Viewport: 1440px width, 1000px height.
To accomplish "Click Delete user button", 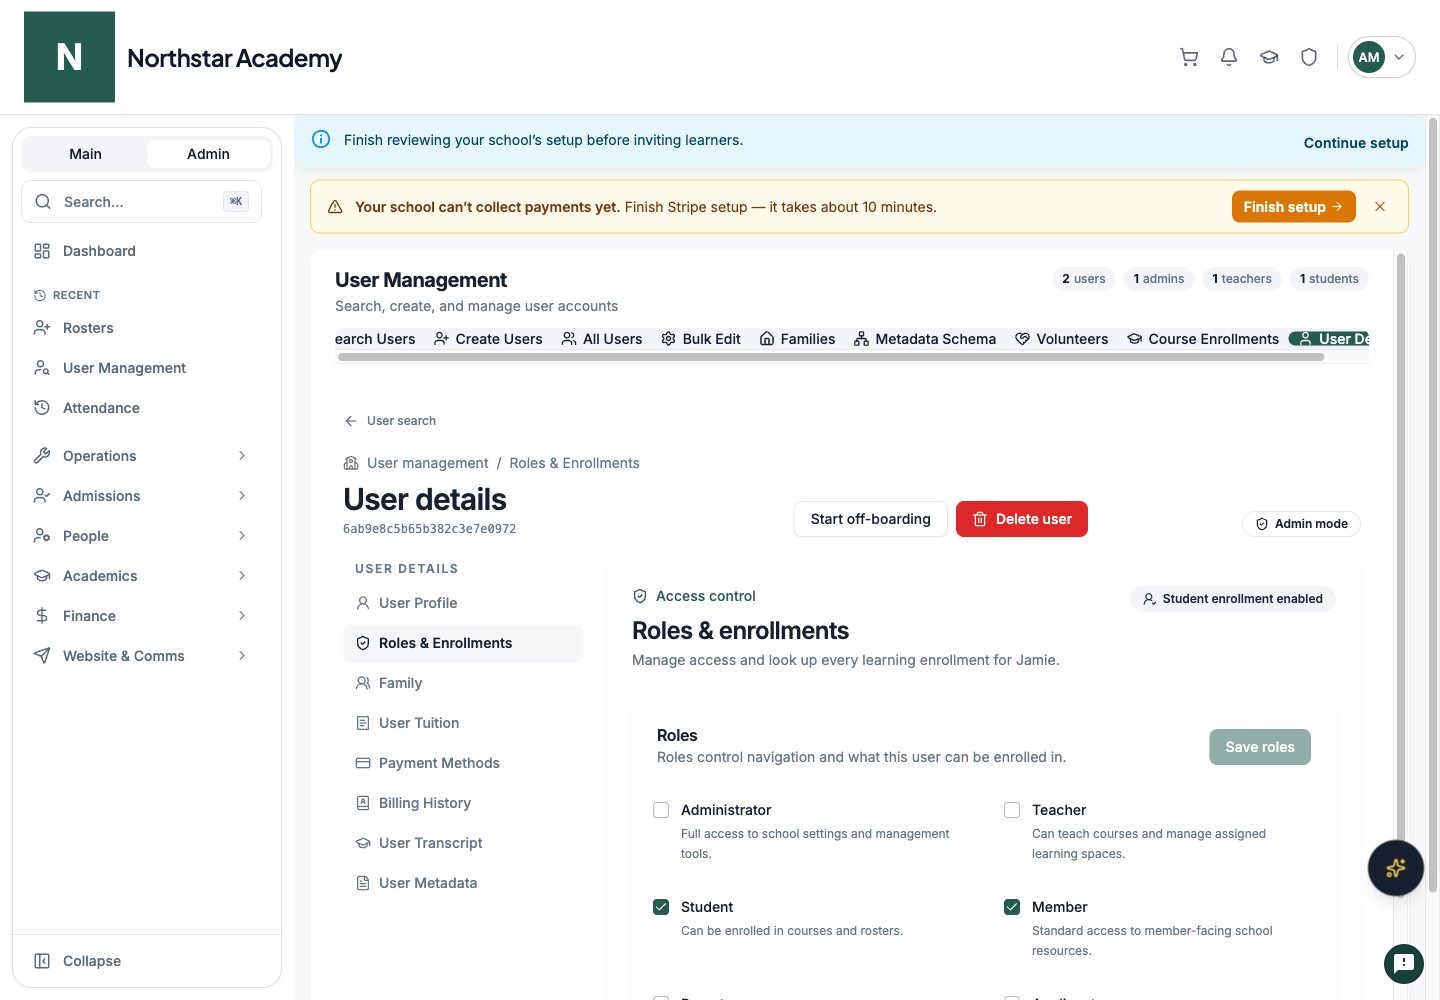I will pos(1022,519).
